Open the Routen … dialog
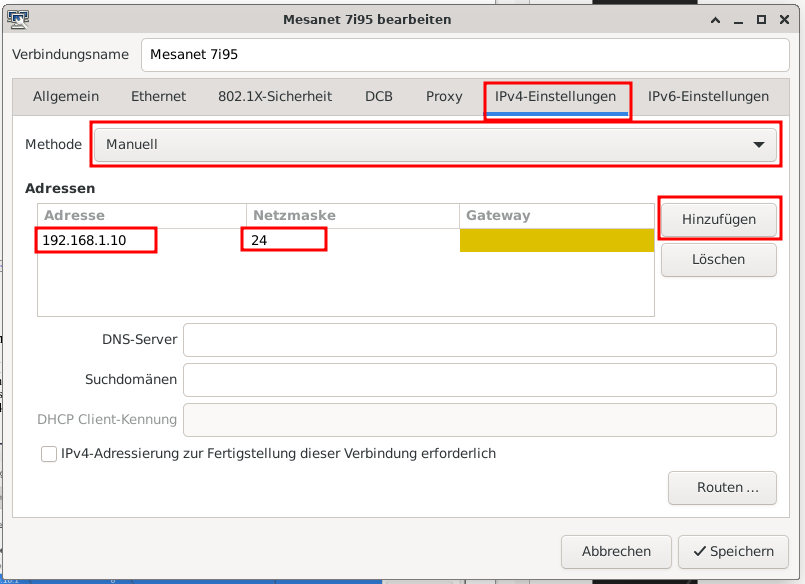The image size is (805, 584). [x=722, y=488]
